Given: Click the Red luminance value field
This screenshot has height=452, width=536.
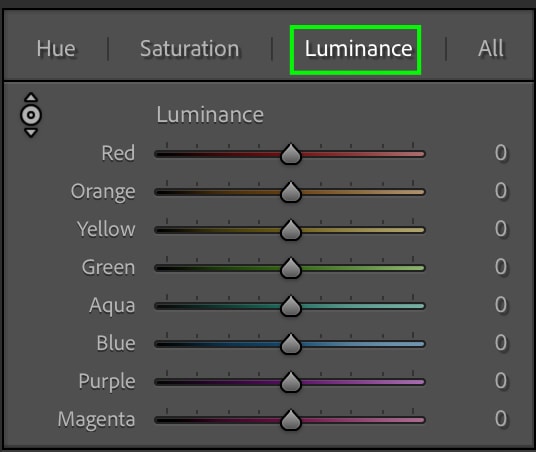Looking at the screenshot, I should point(500,153).
